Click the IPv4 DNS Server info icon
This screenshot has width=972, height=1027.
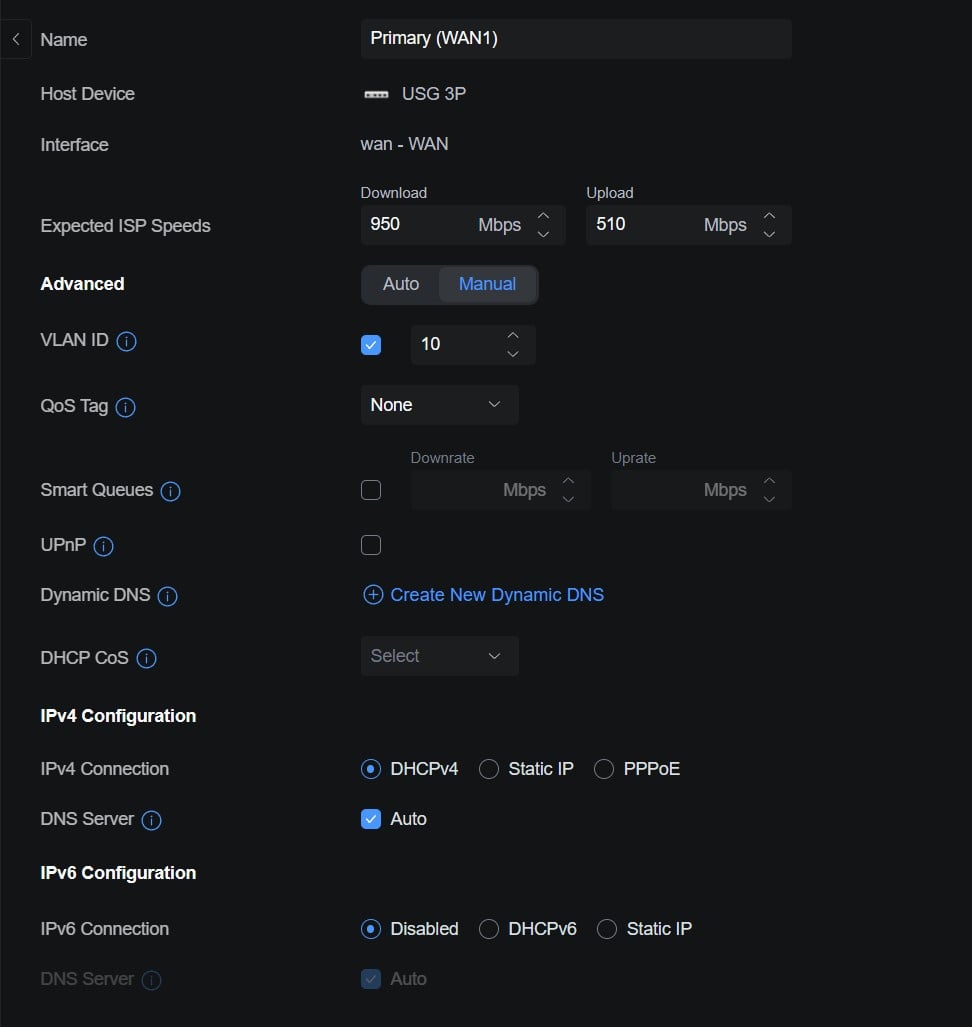pyautogui.click(x=151, y=820)
